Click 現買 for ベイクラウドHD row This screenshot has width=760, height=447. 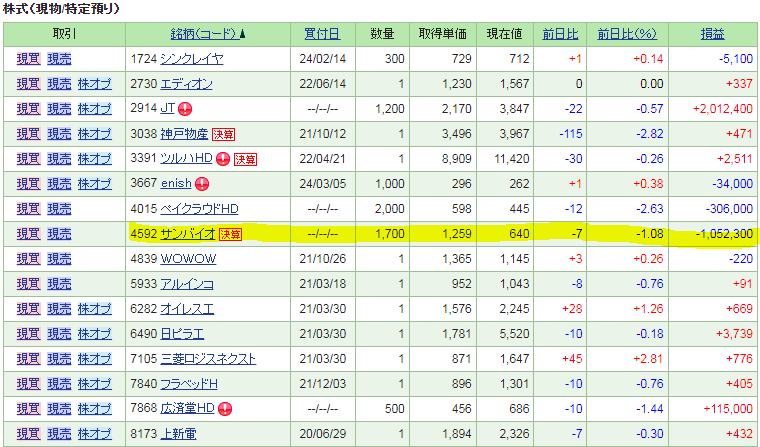29,209
